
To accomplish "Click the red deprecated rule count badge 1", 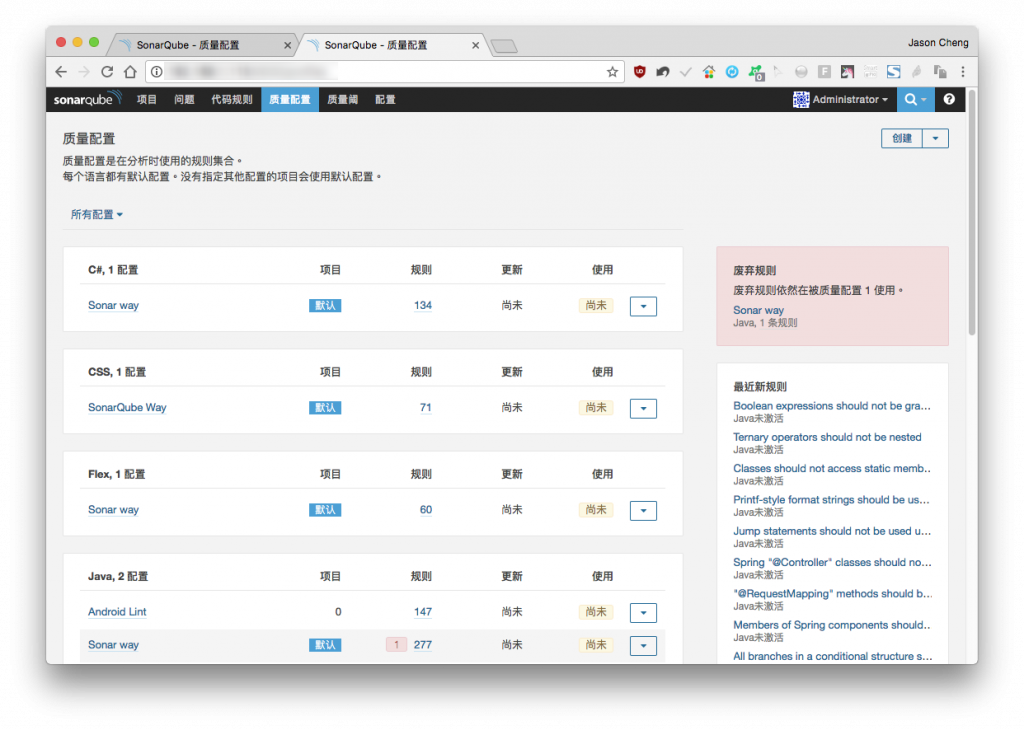I will click(396, 645).
